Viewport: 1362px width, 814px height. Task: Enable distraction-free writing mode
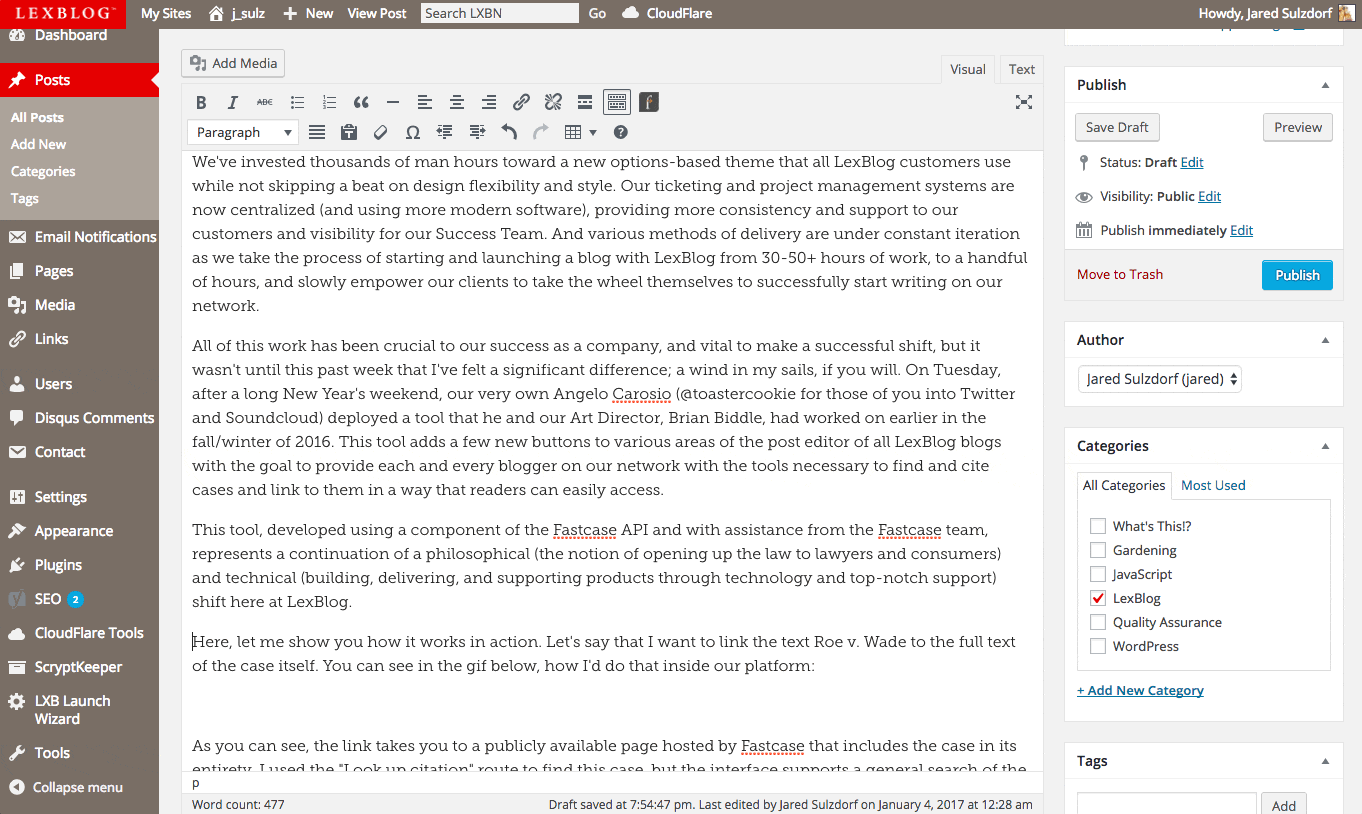pos(1024,102)
